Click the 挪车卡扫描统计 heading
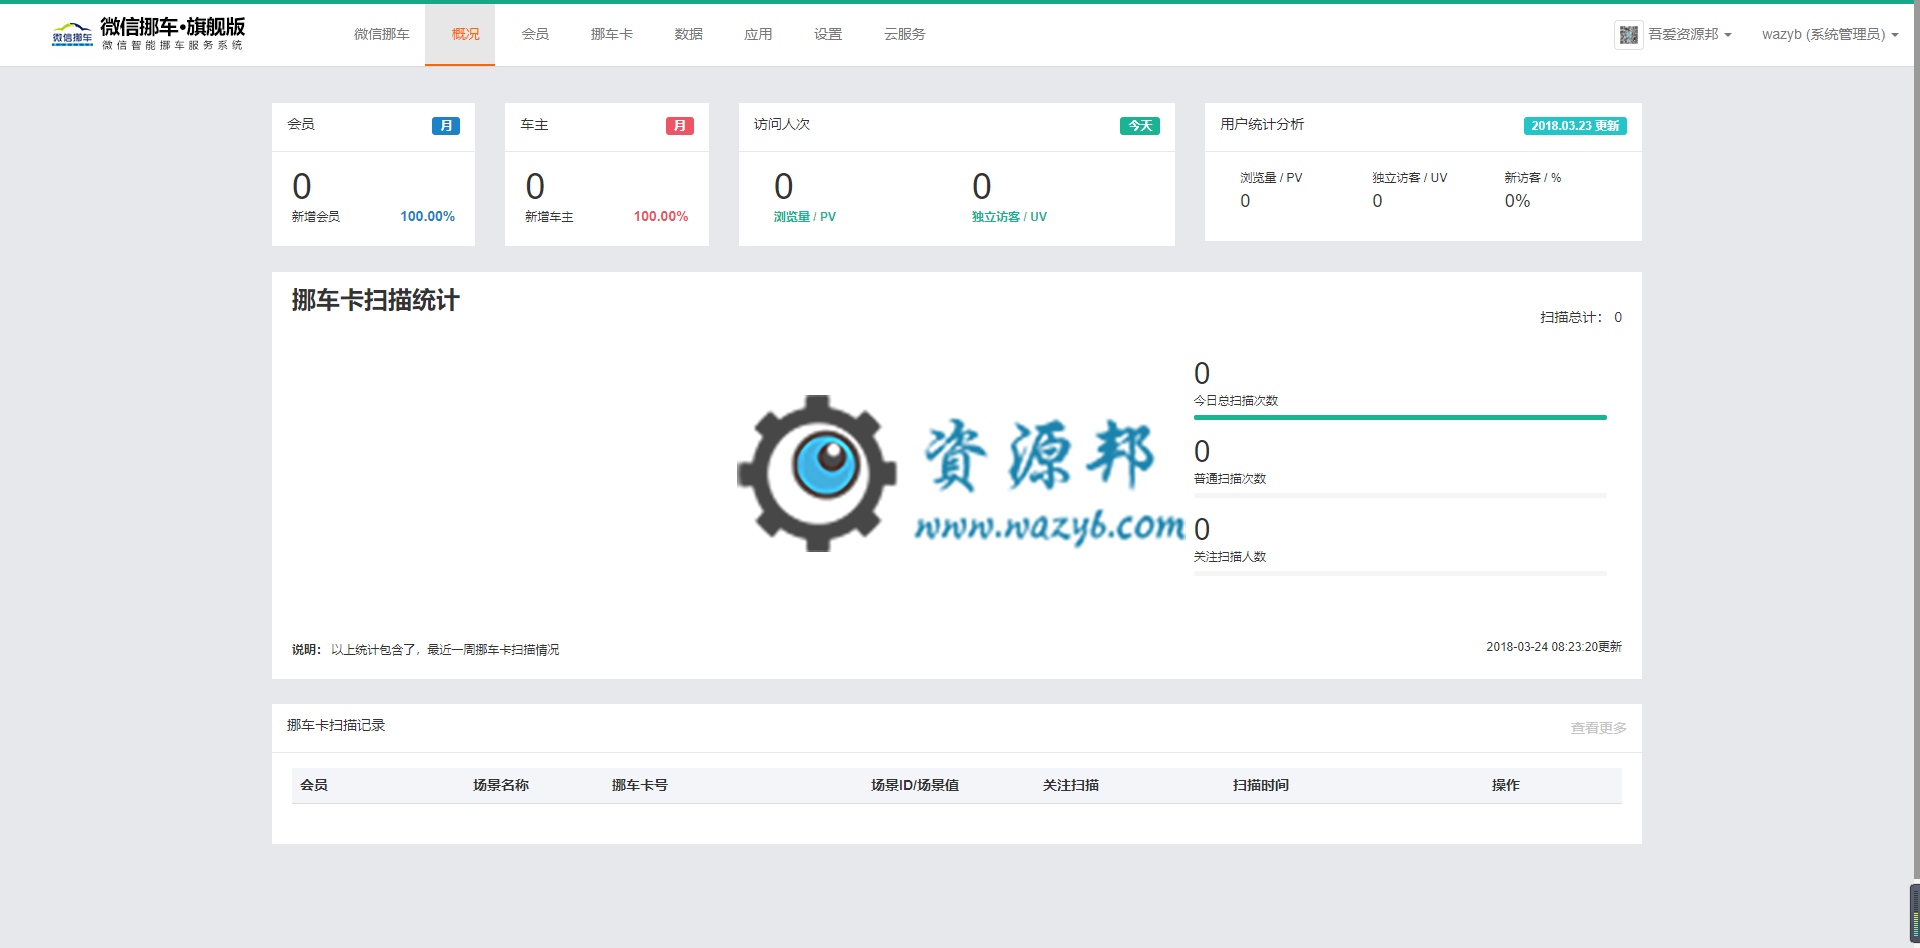Image resolution: width=1920 pixels, height=948 pixels. tap(376, 301)
